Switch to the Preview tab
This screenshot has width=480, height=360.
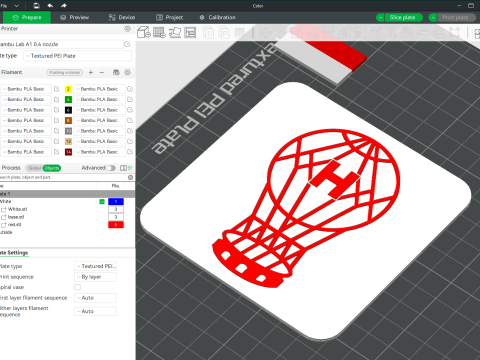point(74,17)
